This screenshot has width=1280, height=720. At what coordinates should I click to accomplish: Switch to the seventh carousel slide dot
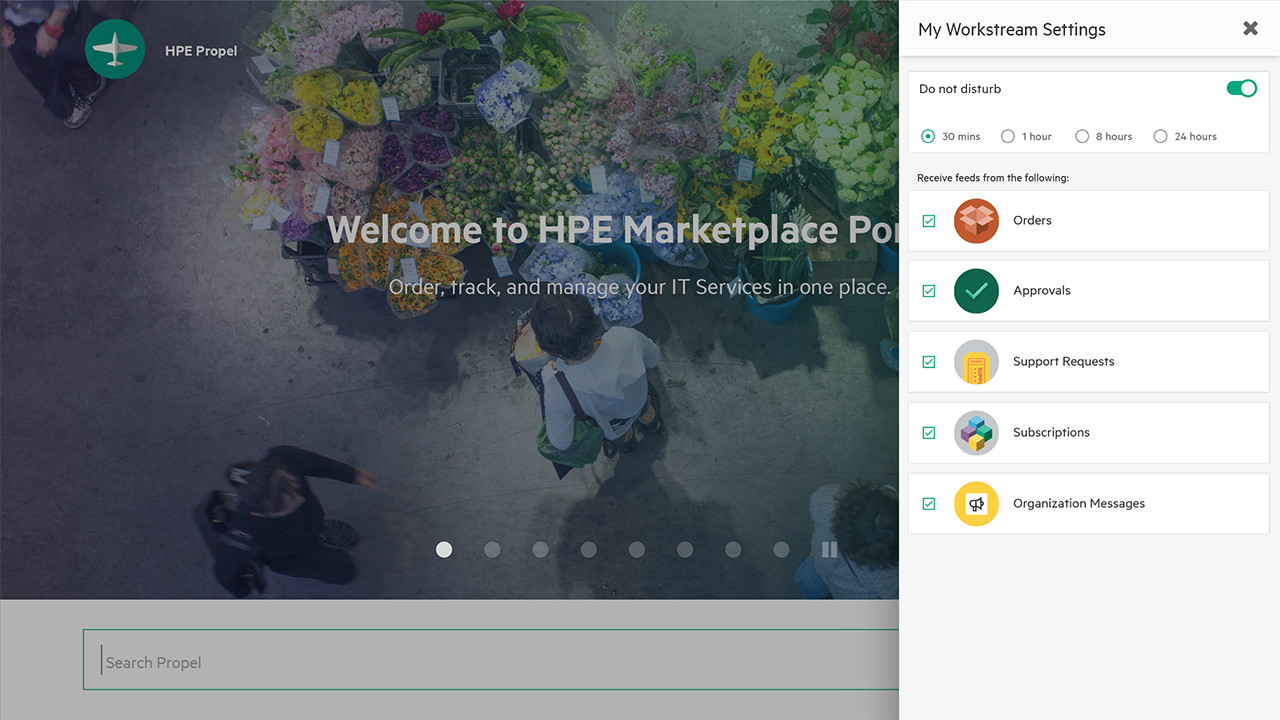tap(733, 549)
